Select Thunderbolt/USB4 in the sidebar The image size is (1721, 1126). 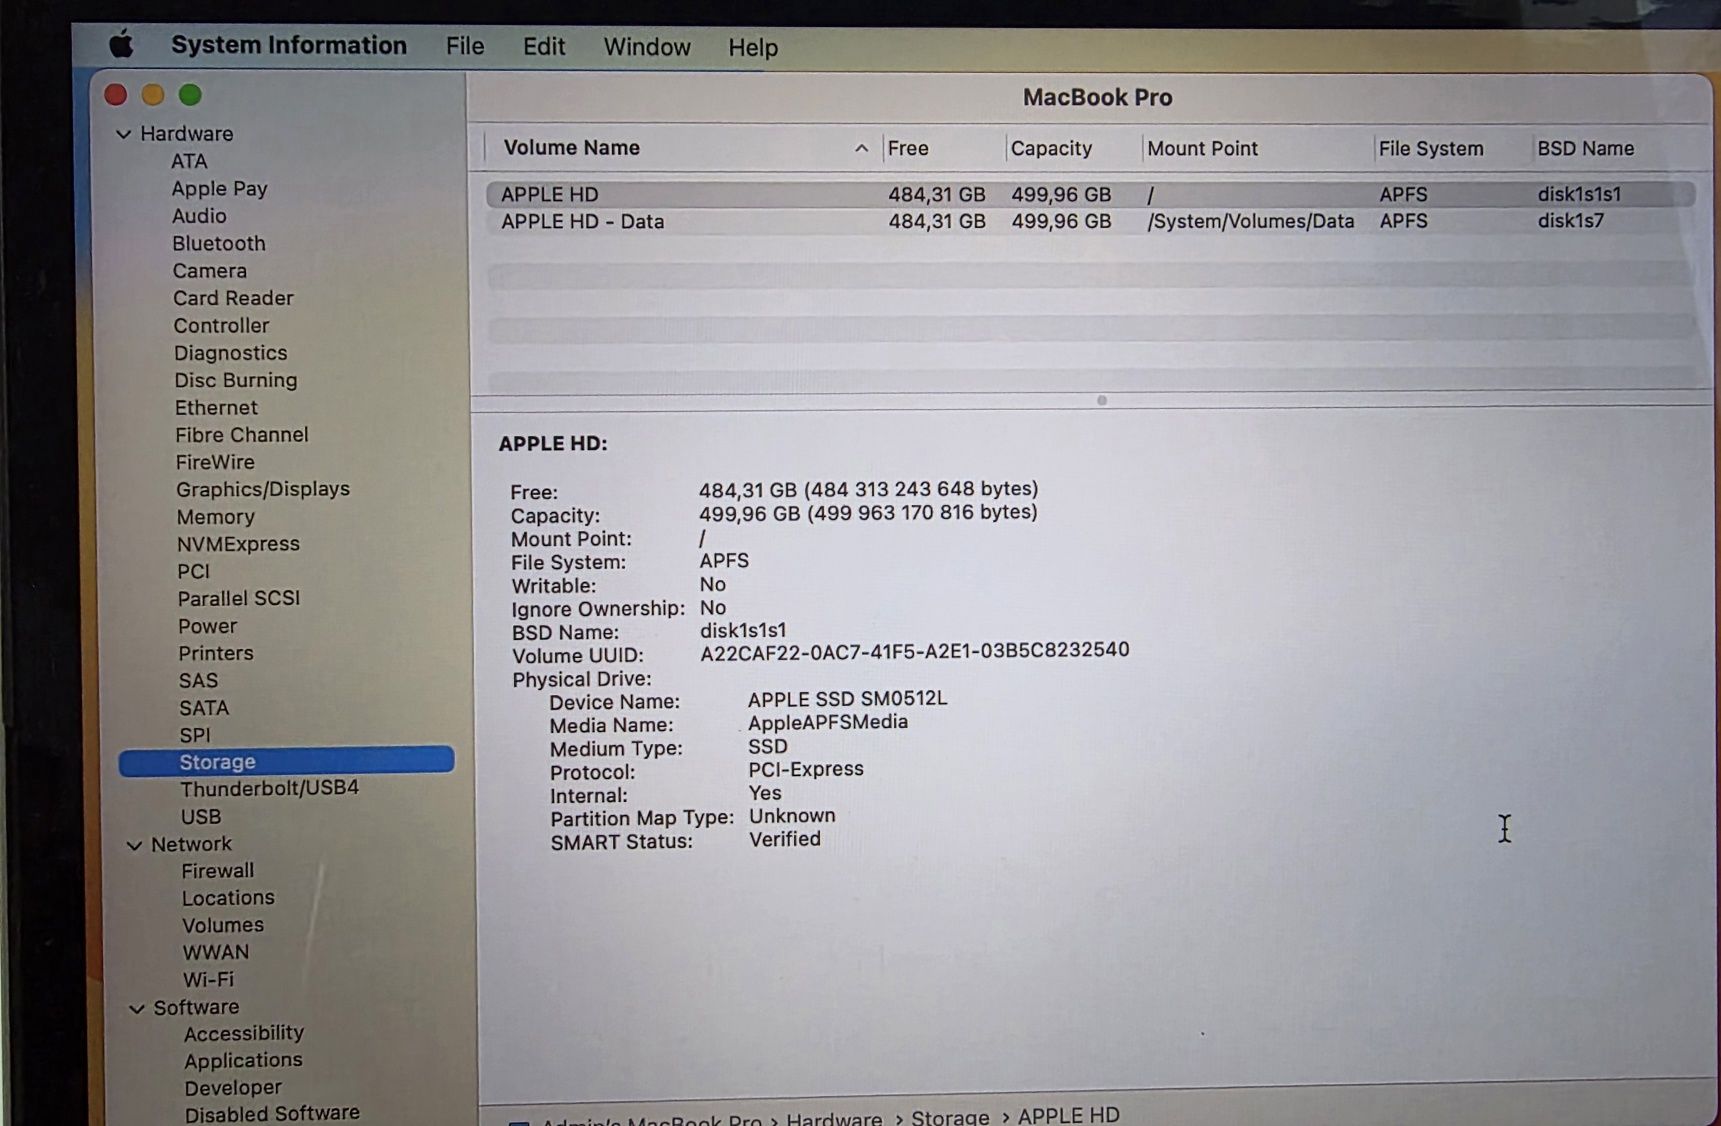pos(269,788)
